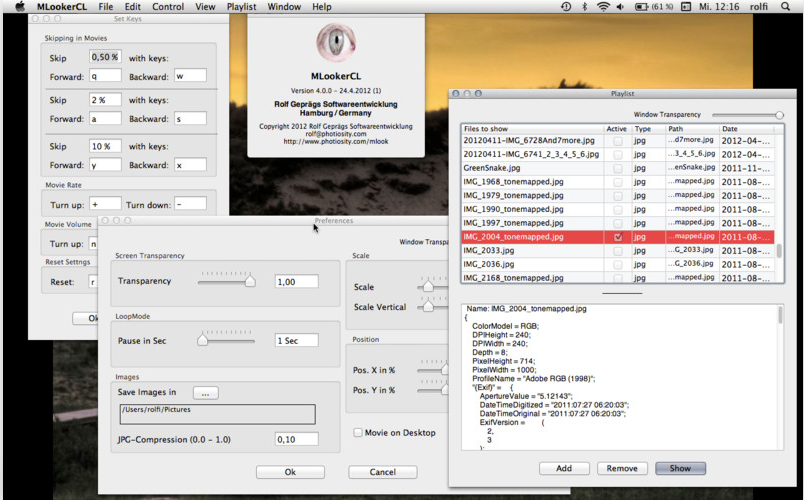The width and height of the screenshot is (804, 500).
Task: Click the Scale slider in Preferences
Action: click(433, 286)
